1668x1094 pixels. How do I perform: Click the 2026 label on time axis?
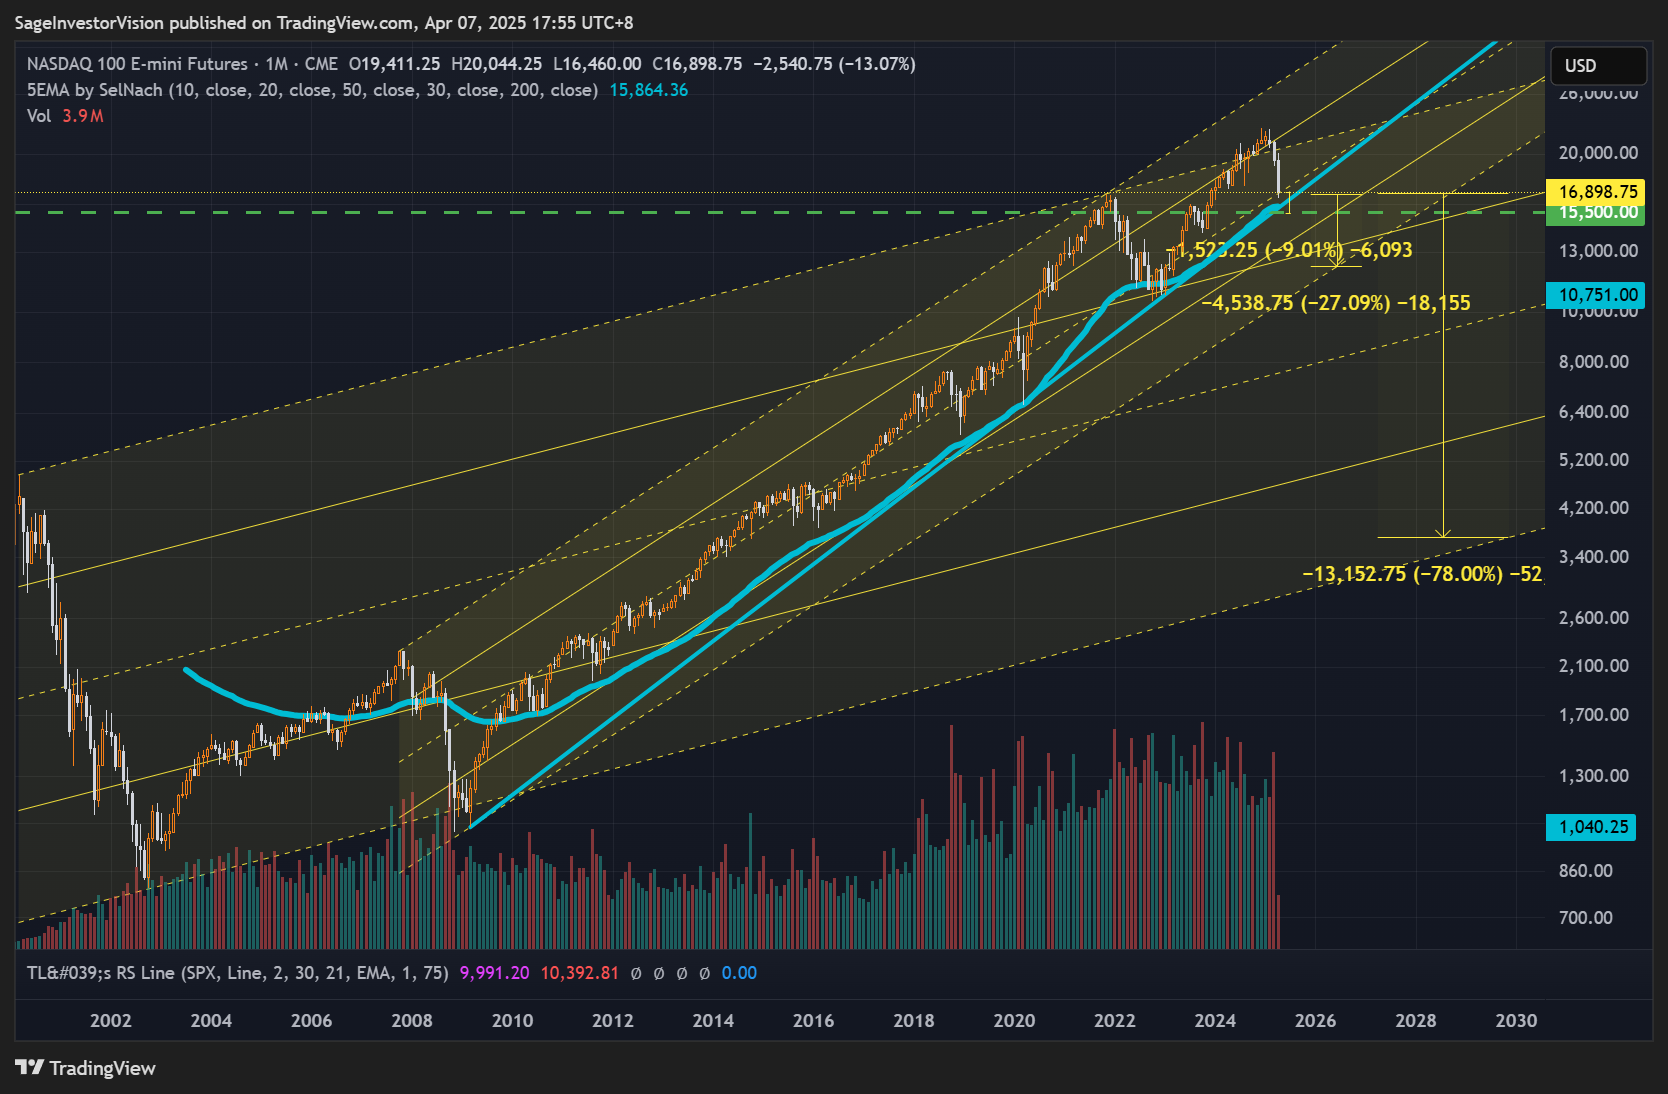click(x=1315, y=1021)
